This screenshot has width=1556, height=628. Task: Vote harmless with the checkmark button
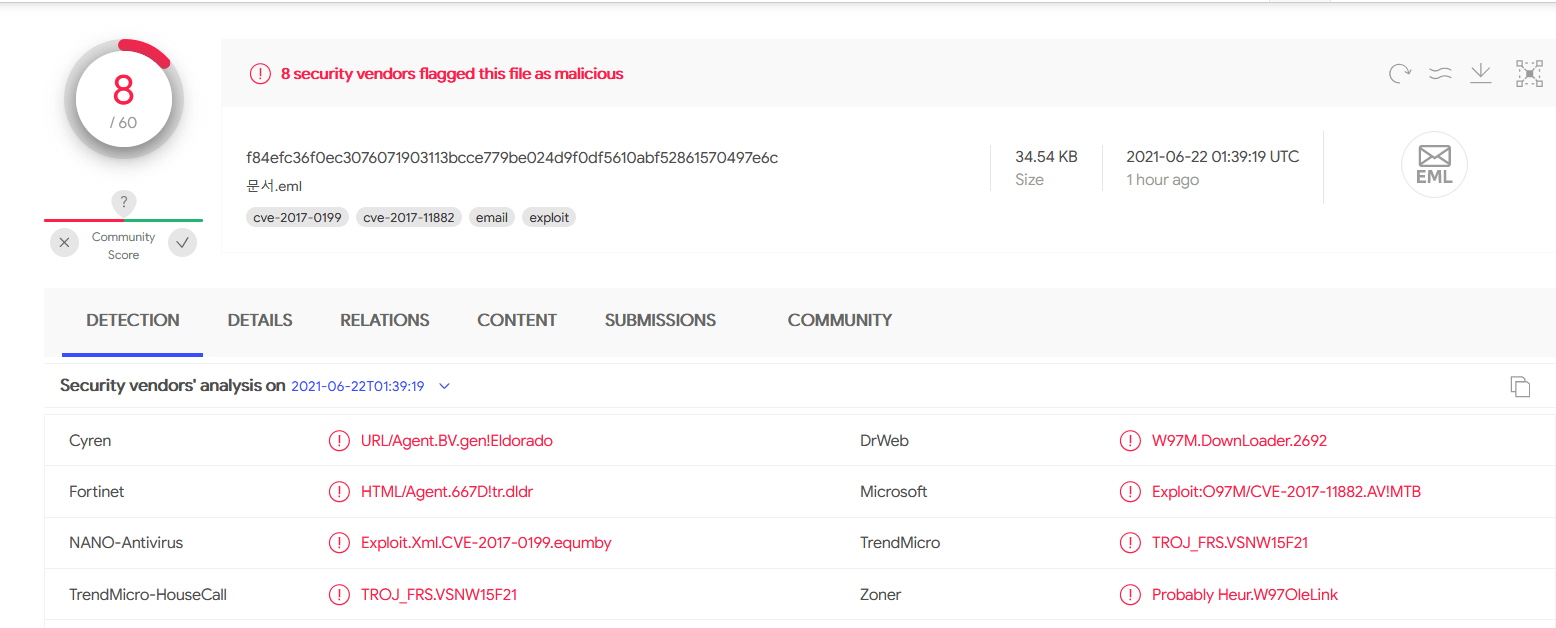[182, 243]
